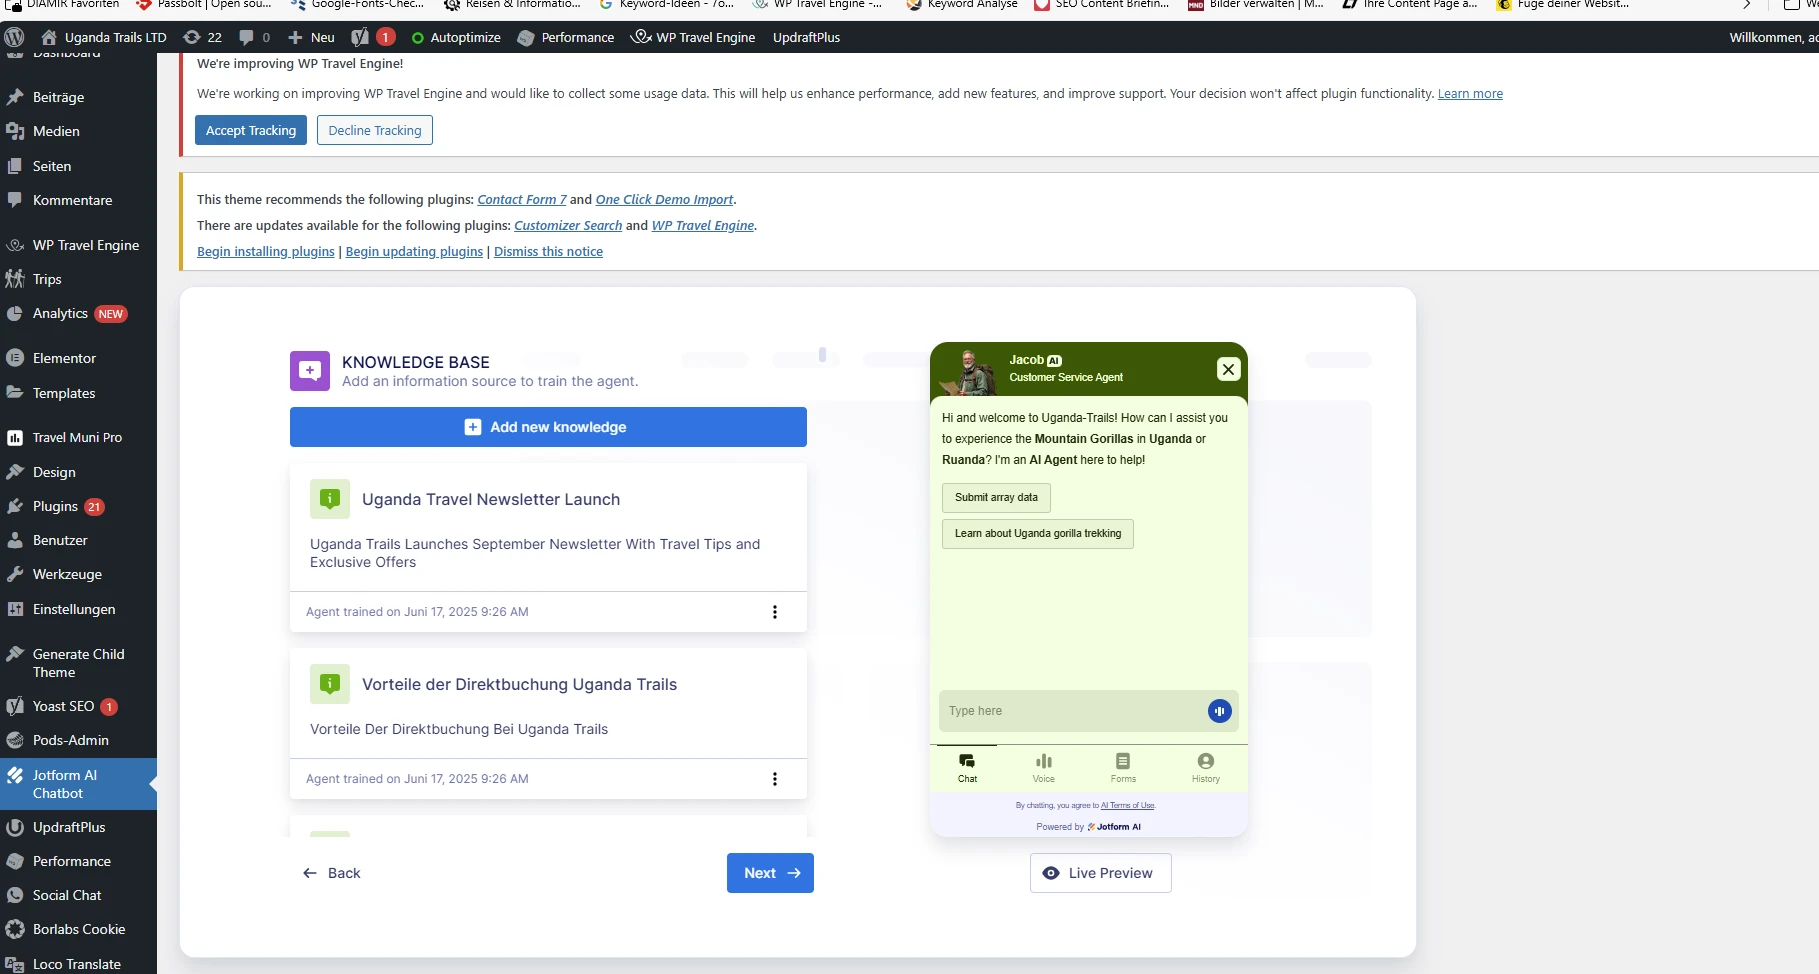This screenshot has height=974, width=1819.
Task: Click the Type here chat input field
Action: coord(1060,711)
